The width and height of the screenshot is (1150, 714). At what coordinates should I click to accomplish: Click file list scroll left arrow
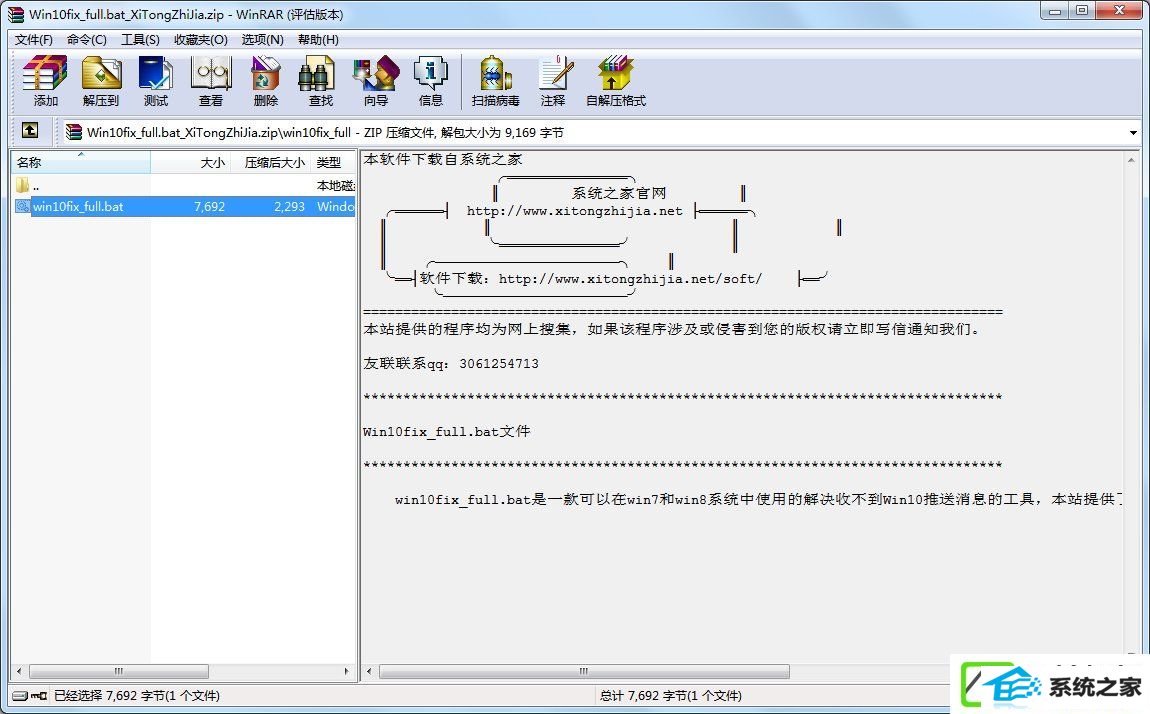coord(19,671)
